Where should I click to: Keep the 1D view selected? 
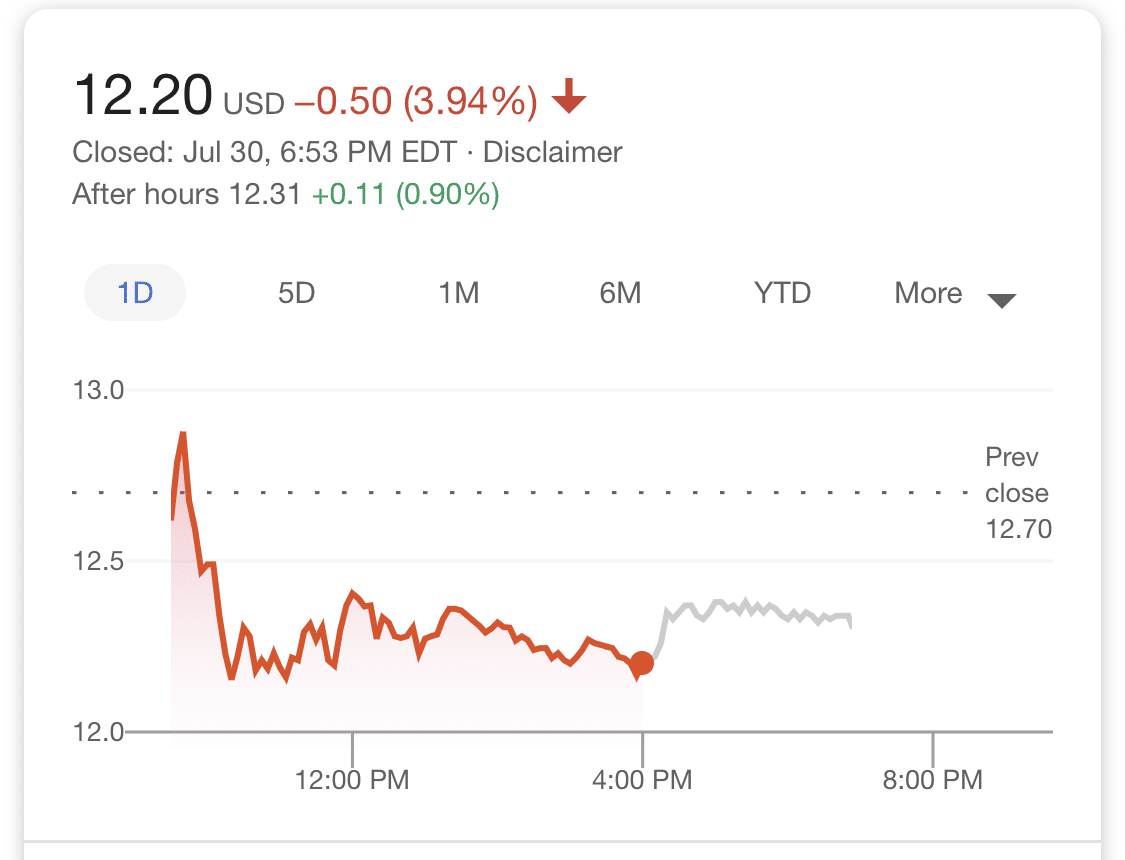coord(134,293)
